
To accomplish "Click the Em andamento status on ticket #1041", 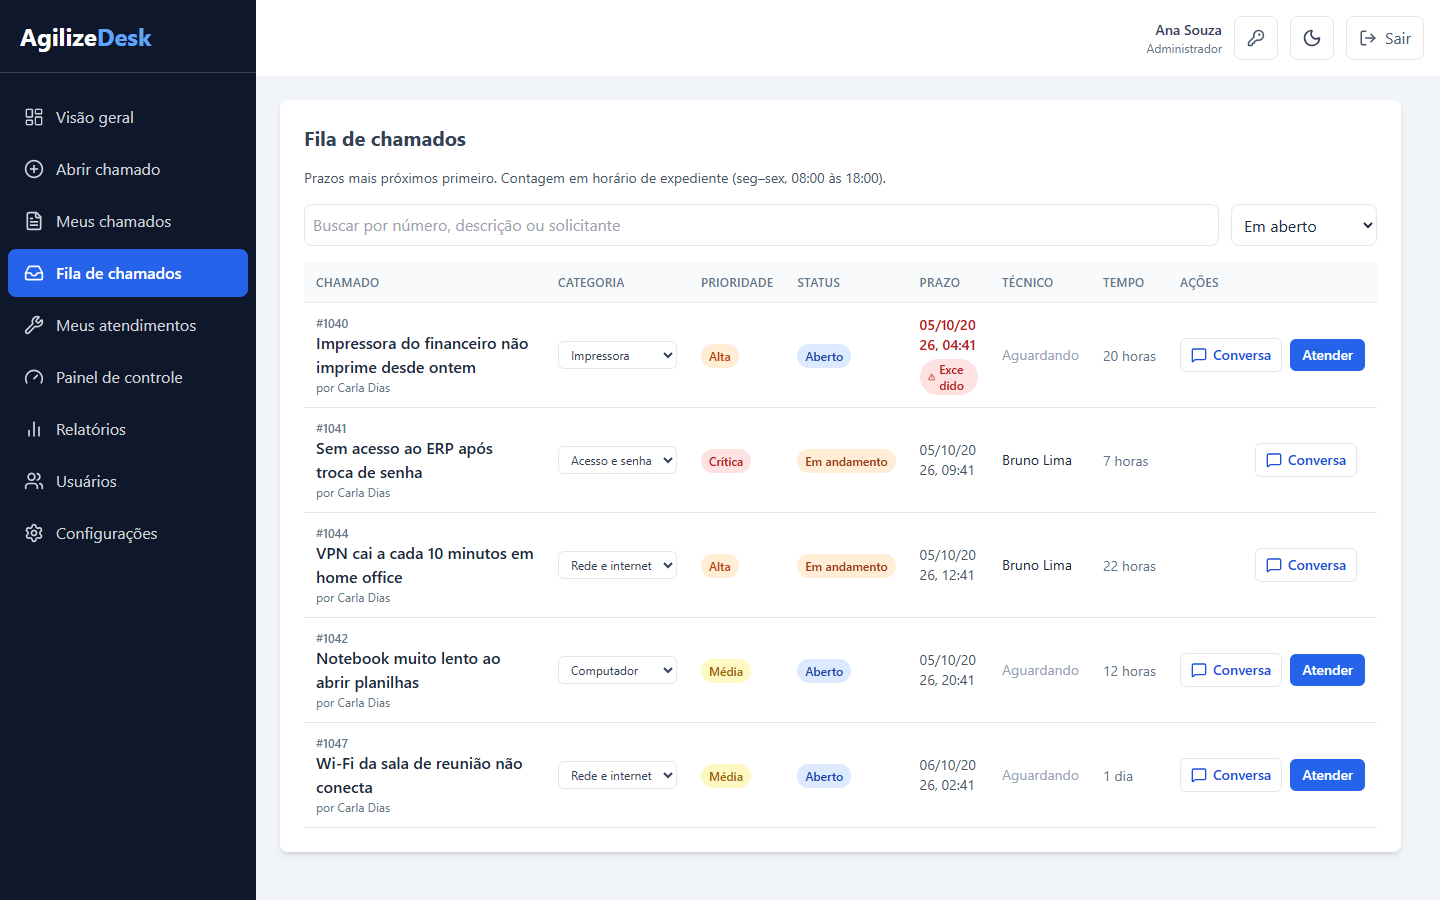I will pos(846,461).
